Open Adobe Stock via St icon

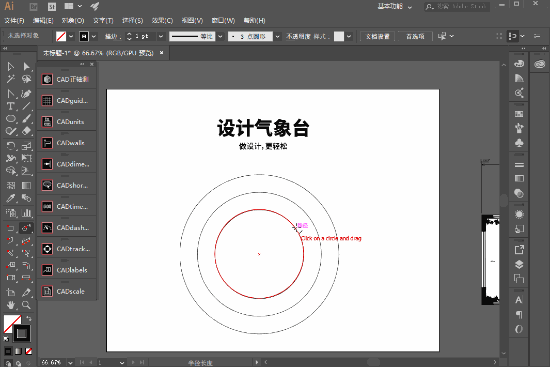tap(52, 6)
